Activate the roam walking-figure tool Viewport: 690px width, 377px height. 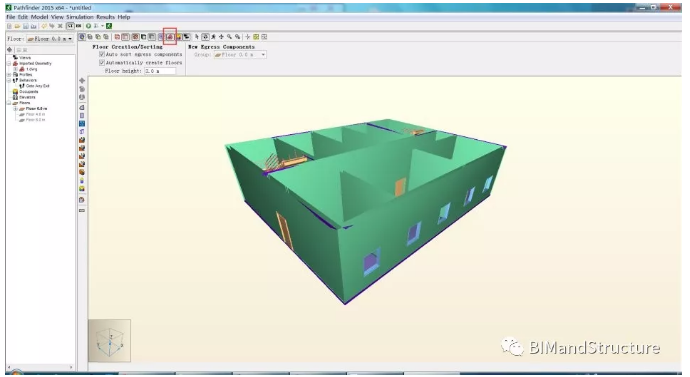[x=213, y=37]
